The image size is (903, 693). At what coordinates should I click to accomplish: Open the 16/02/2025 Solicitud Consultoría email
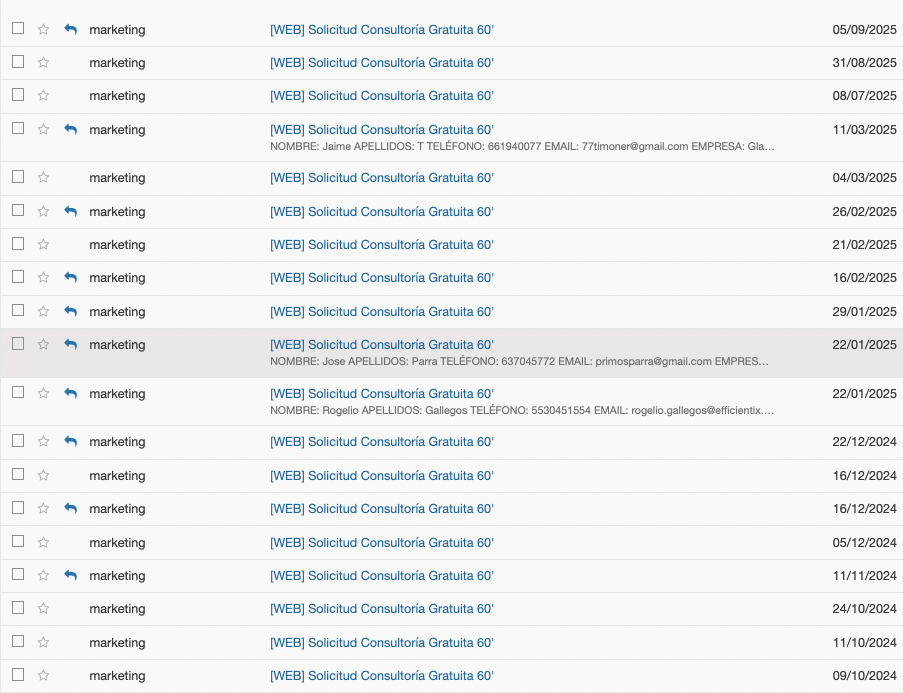(382, 278)
